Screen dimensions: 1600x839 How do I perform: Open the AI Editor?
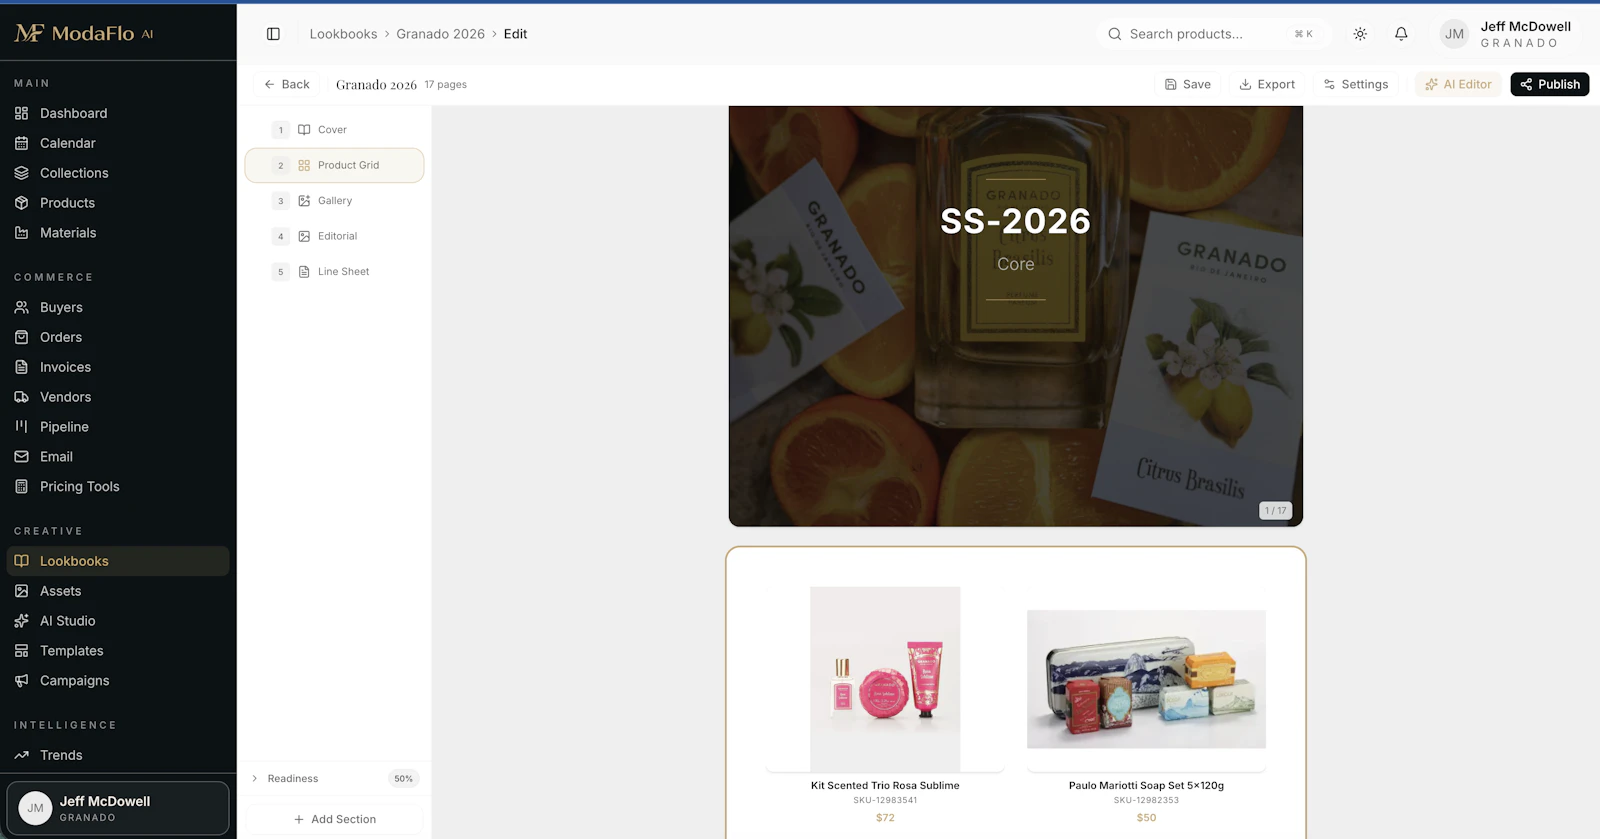pos(1458,84)
